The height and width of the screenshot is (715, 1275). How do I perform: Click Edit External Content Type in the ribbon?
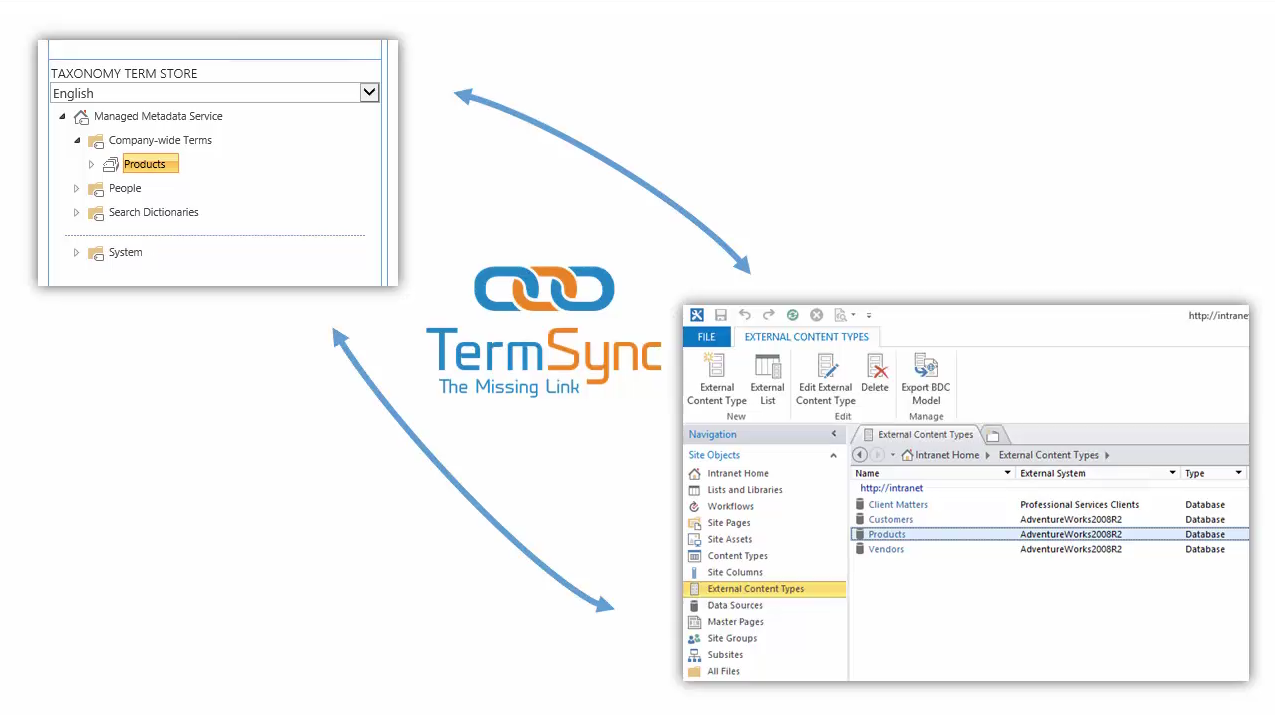point(826,380)
